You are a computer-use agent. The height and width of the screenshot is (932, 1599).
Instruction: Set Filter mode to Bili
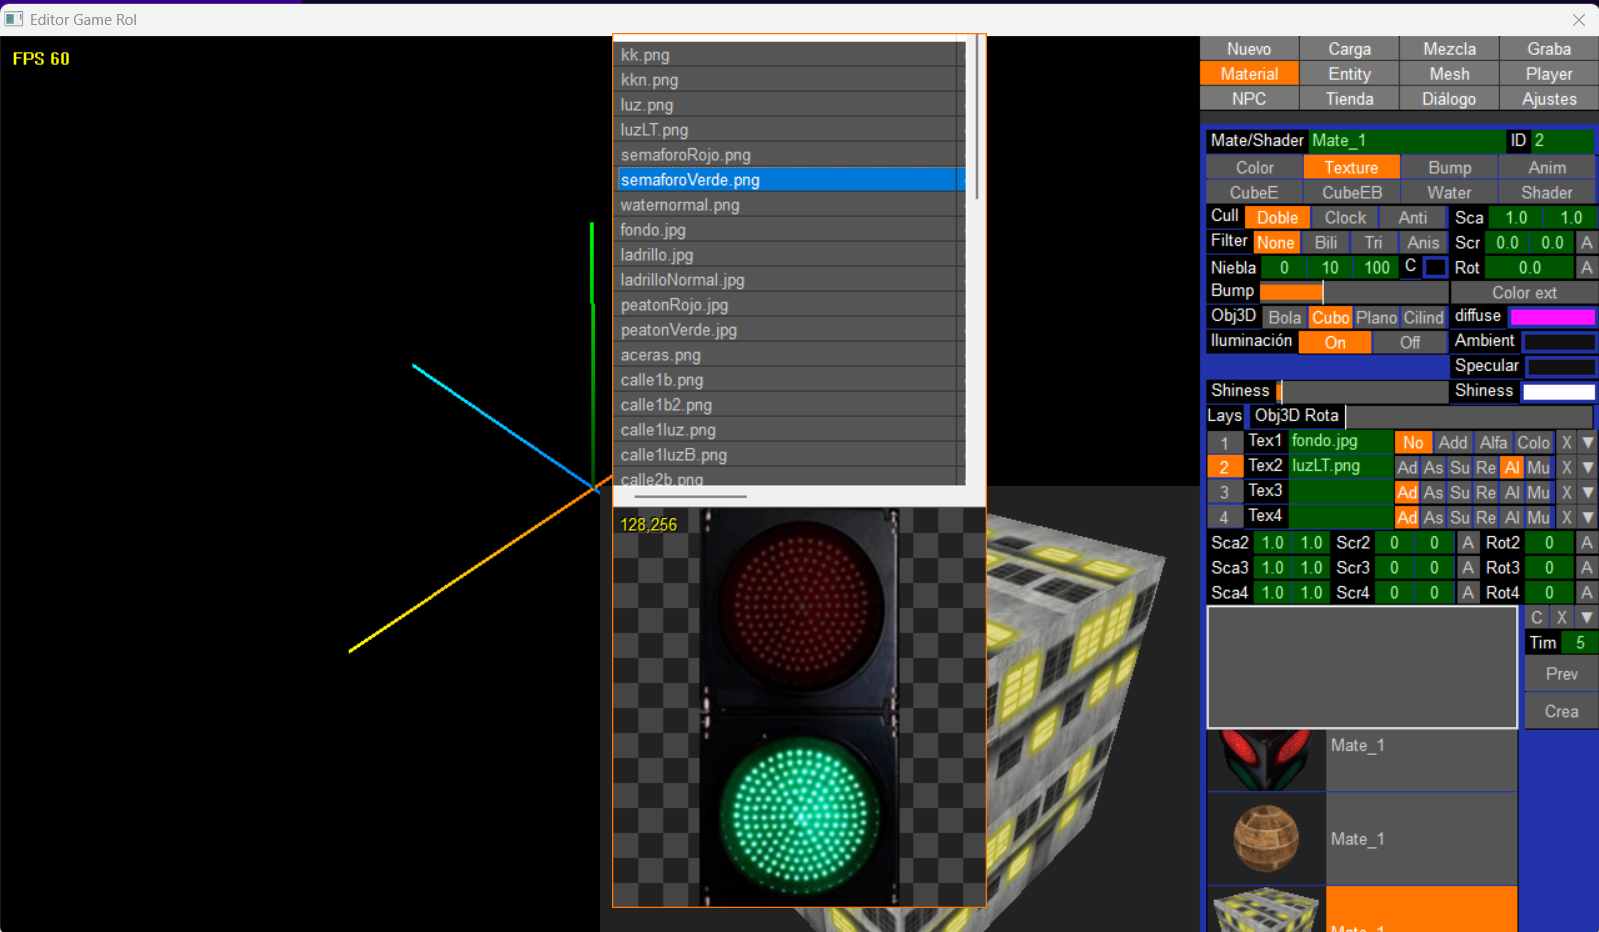click(1326, 243)
